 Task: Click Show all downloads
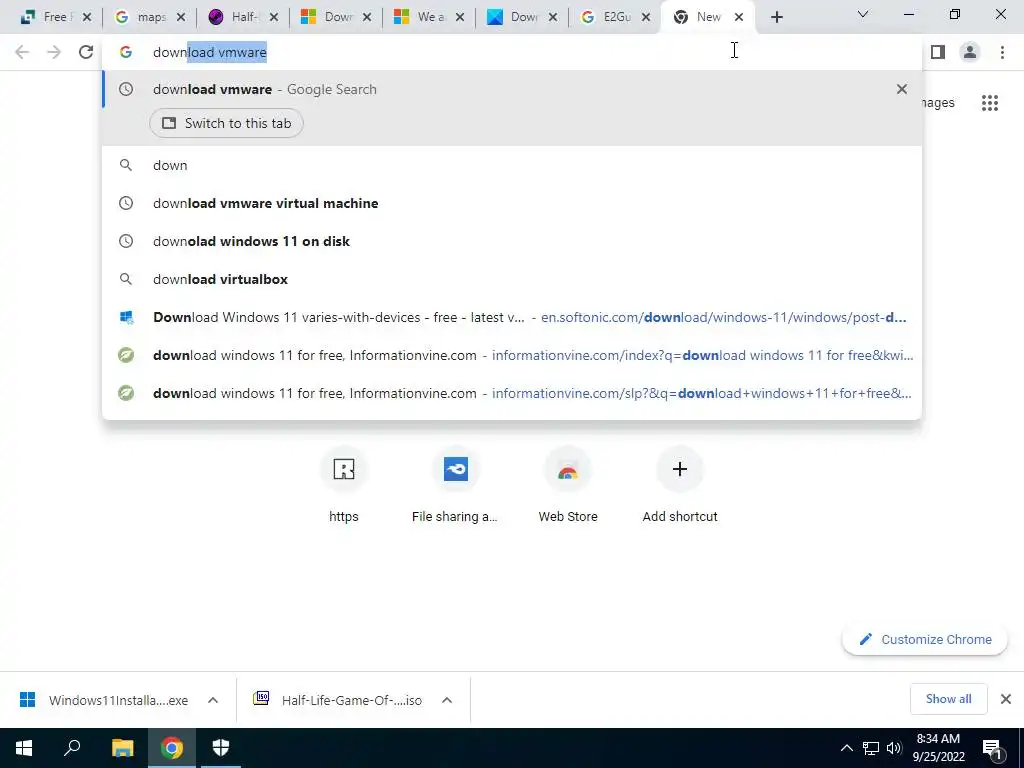click(x=948, y=699)
